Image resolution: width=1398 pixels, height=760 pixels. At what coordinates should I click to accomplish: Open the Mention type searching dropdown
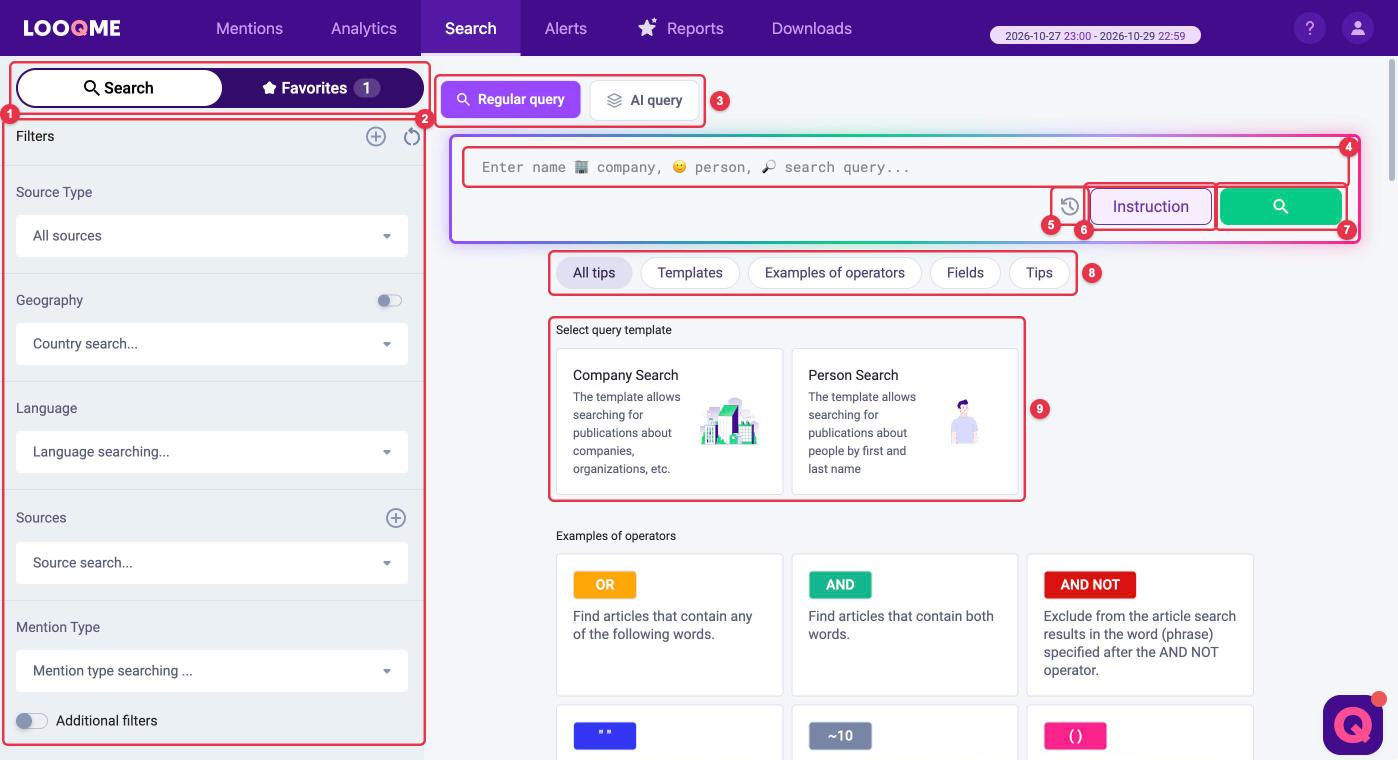coord(212,671)
